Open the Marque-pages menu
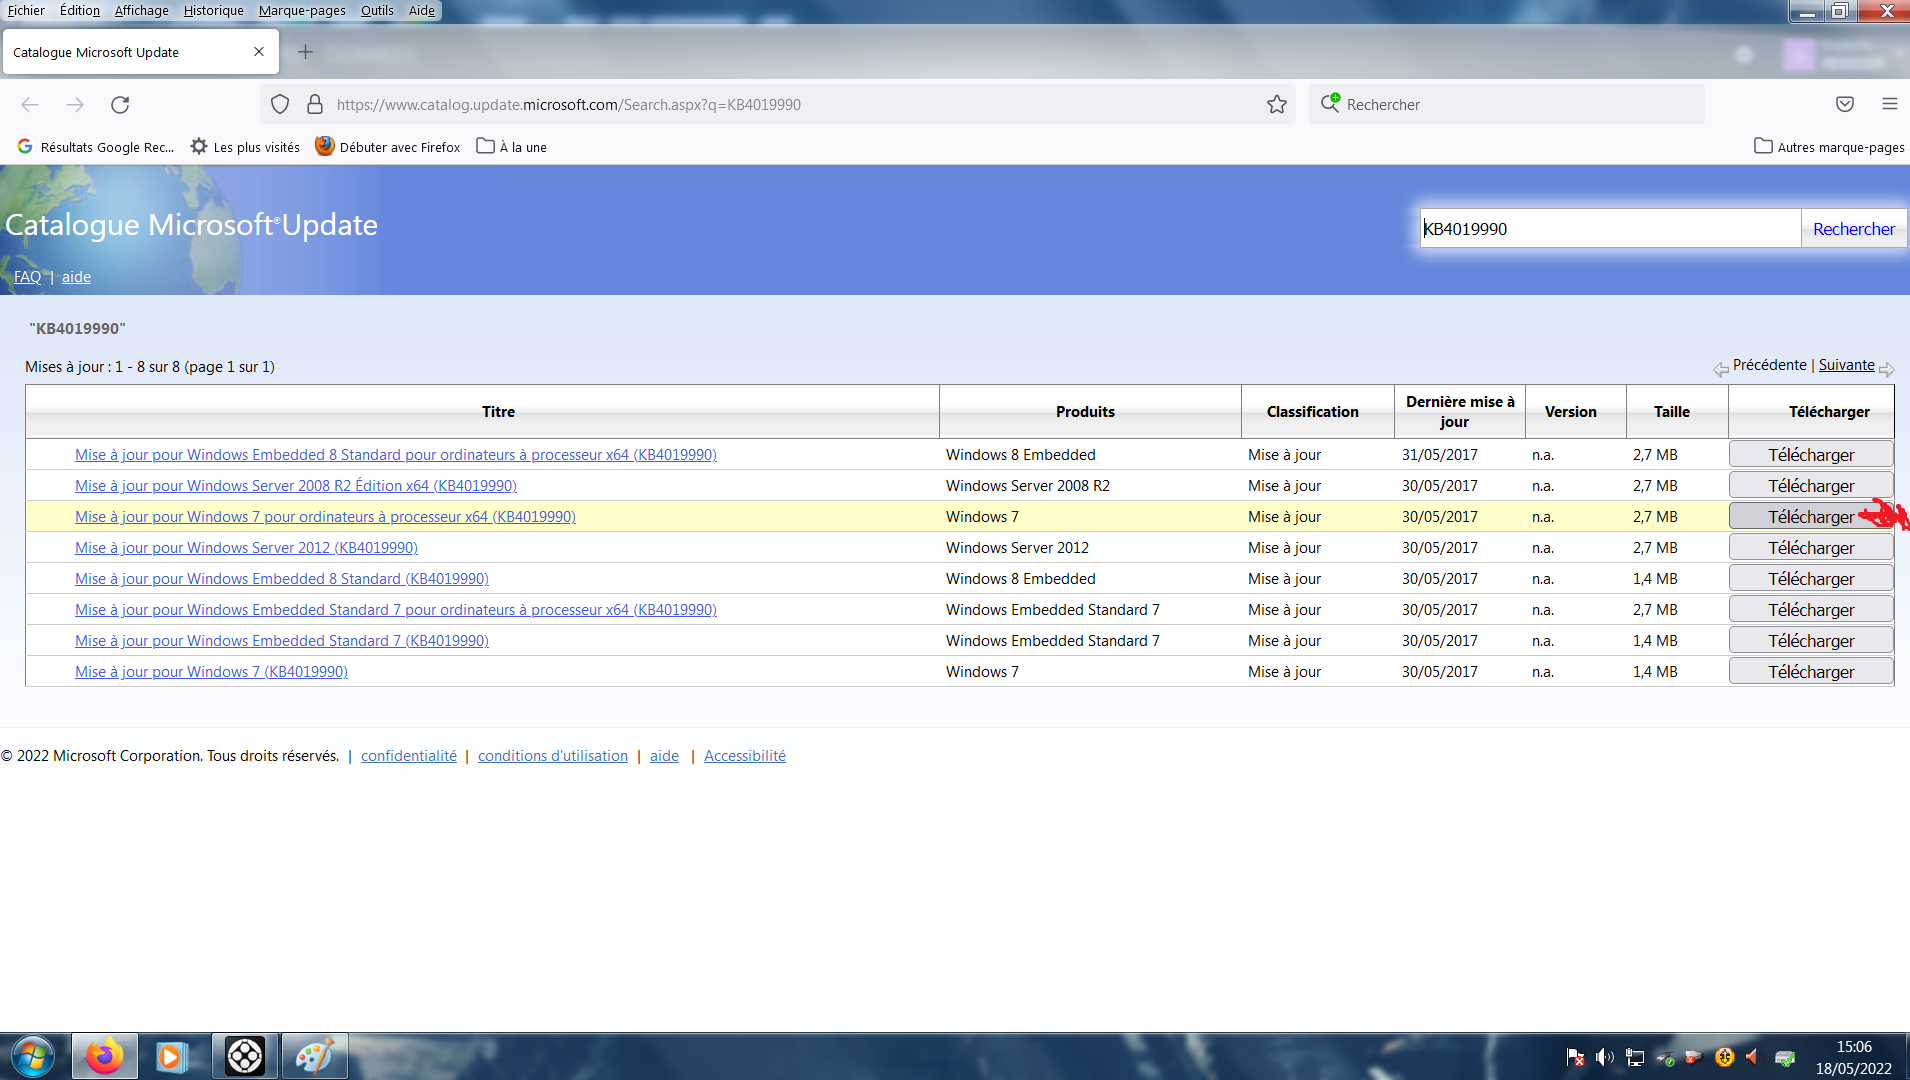The width and height of the screenshot is (1910, 1080). pyautogui.click(x=302, y=10)
